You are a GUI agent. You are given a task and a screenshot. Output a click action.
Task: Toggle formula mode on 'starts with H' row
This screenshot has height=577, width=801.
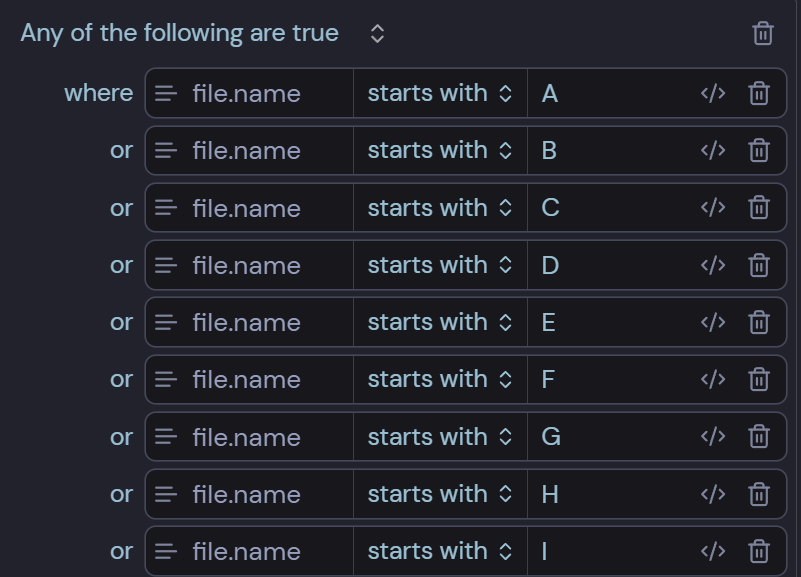pos(713,494)
